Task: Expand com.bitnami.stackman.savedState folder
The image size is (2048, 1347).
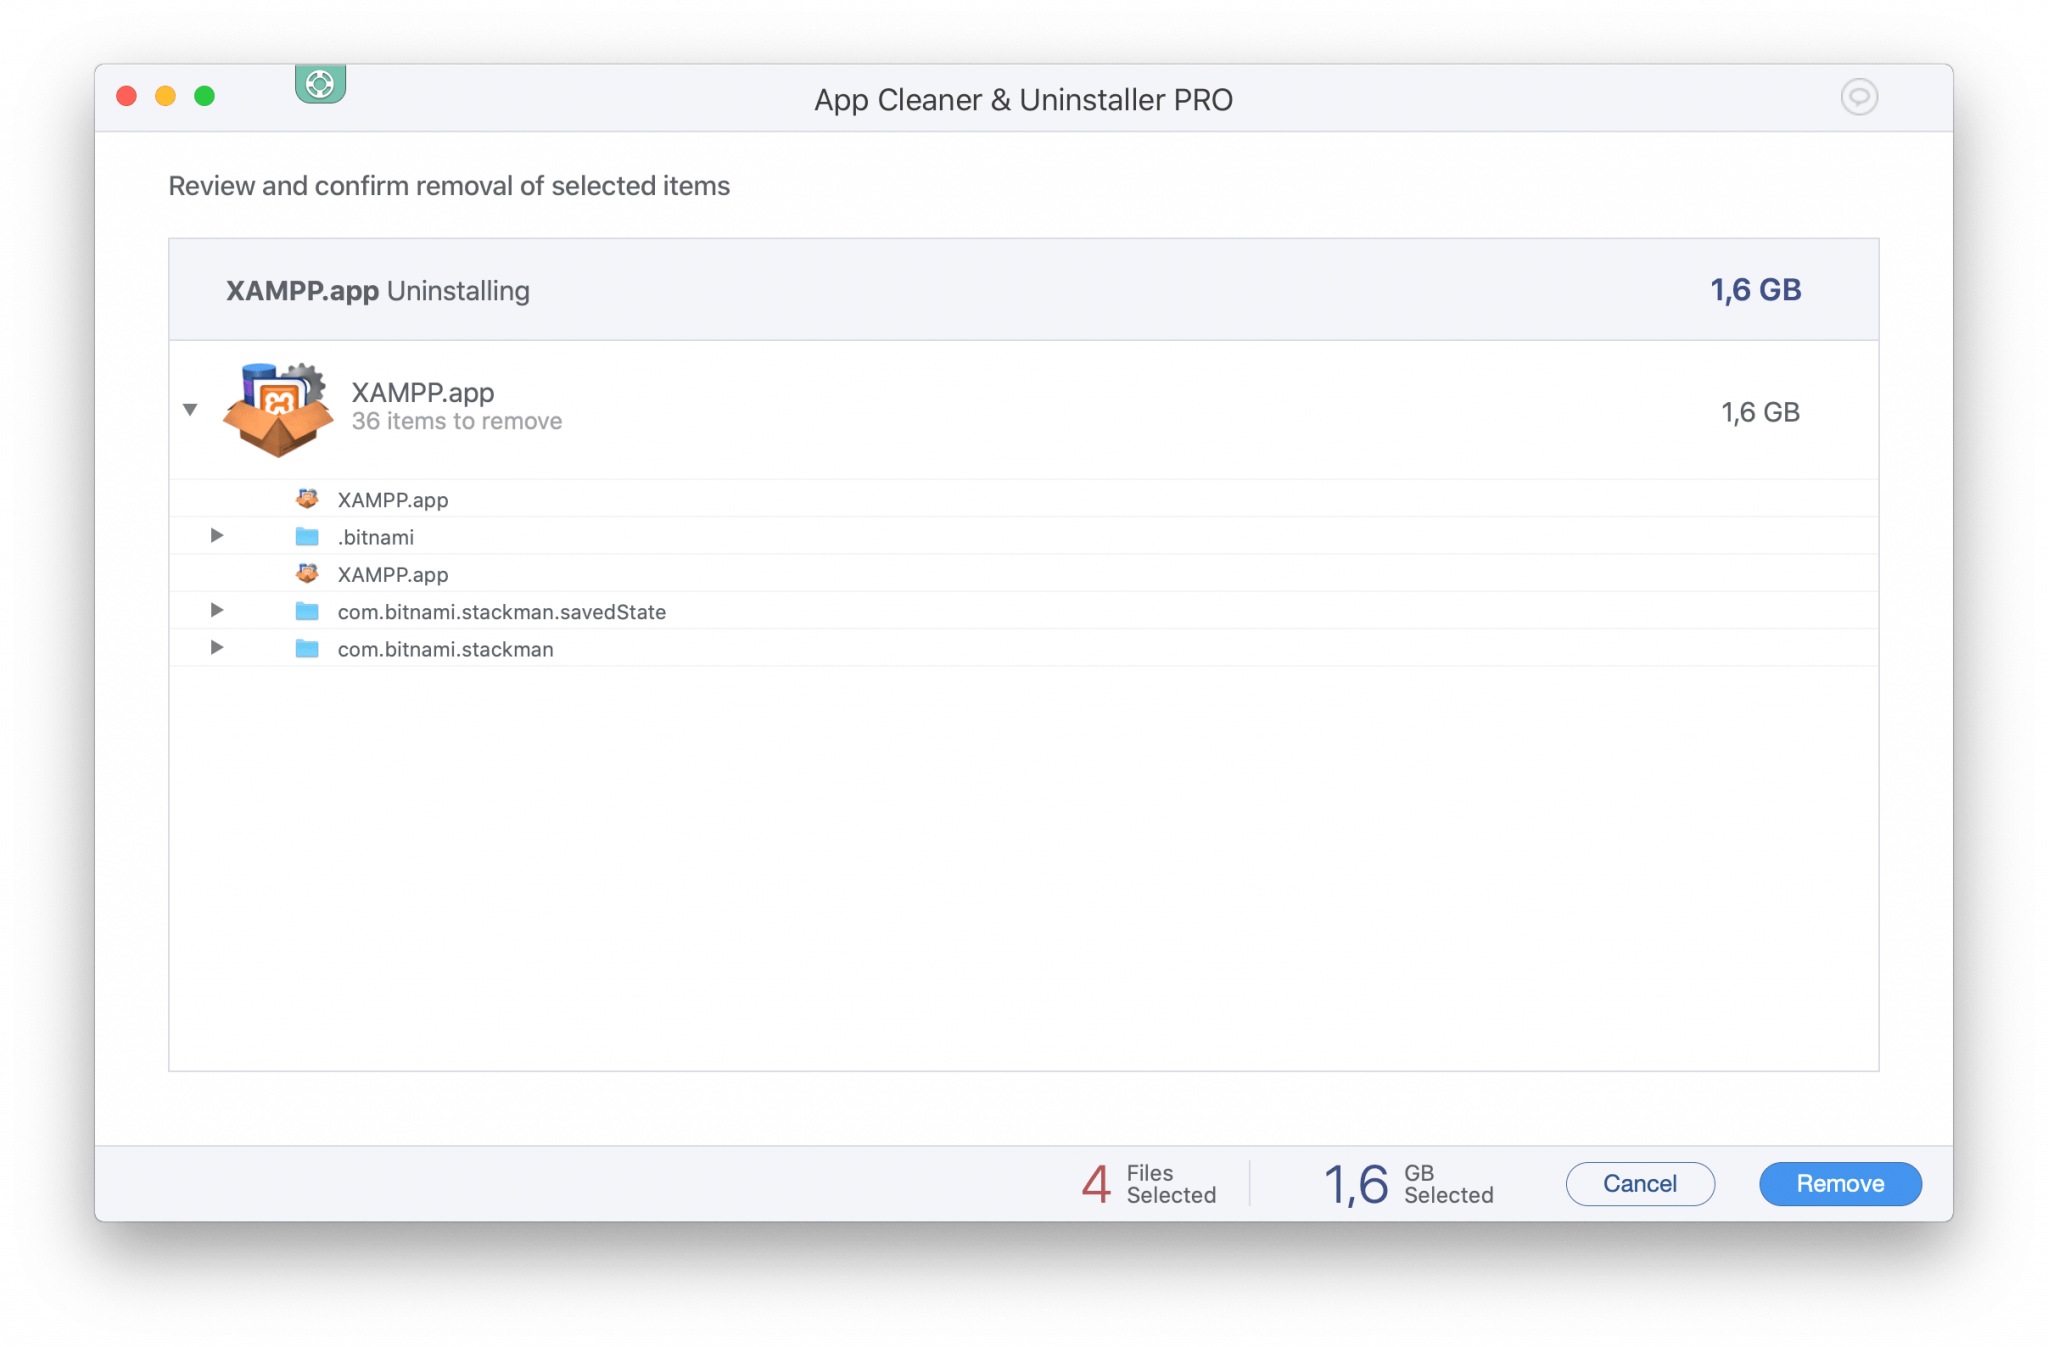Action: tap(217, 610)
